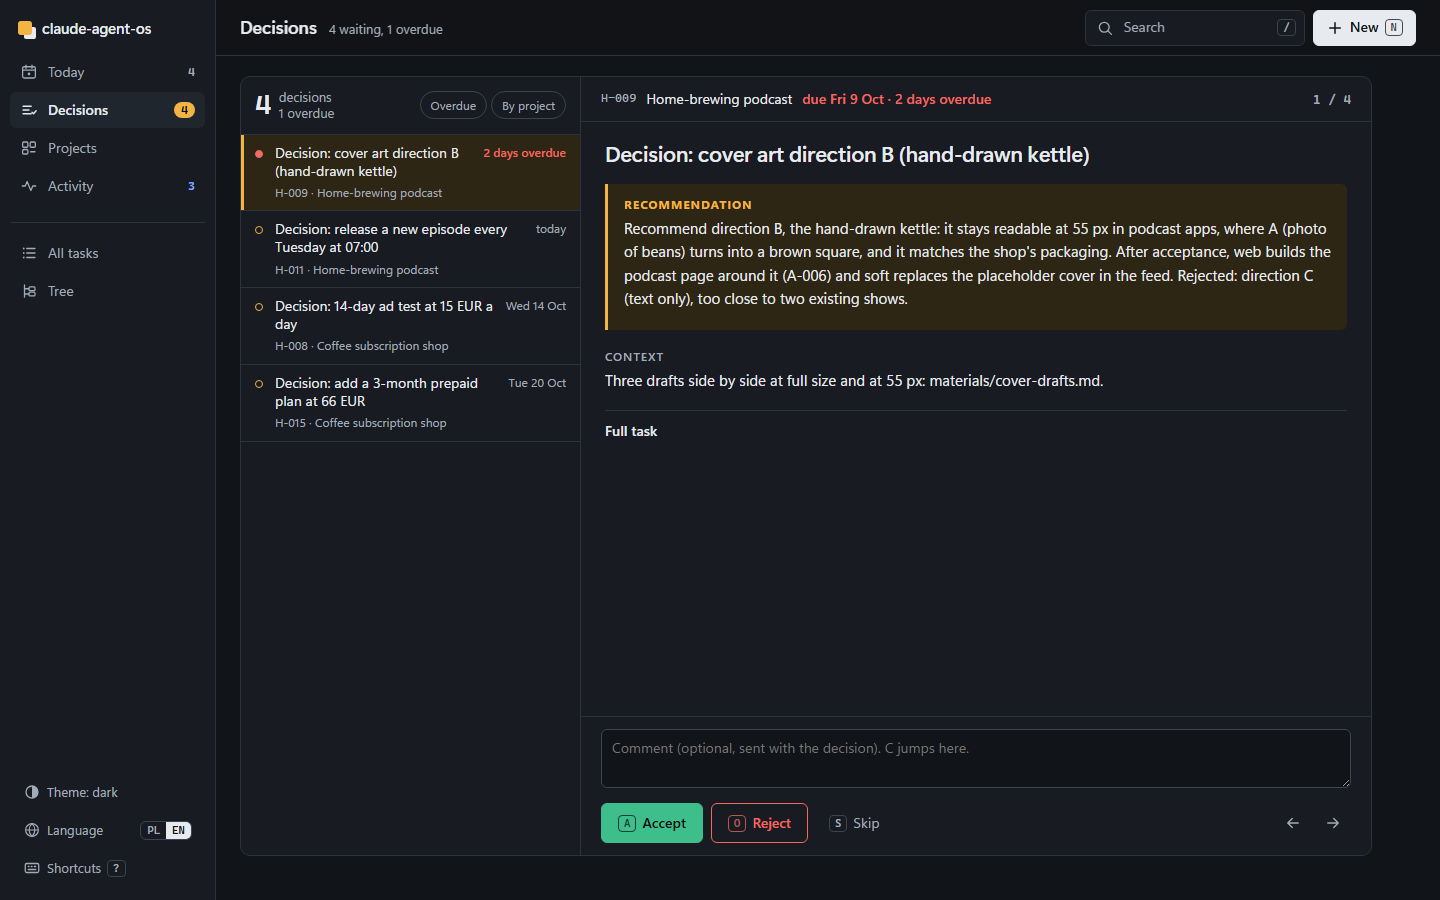1440x900 pixels.
Task: Select 14-day ad test decision
Action: click(x=411, y=326)
